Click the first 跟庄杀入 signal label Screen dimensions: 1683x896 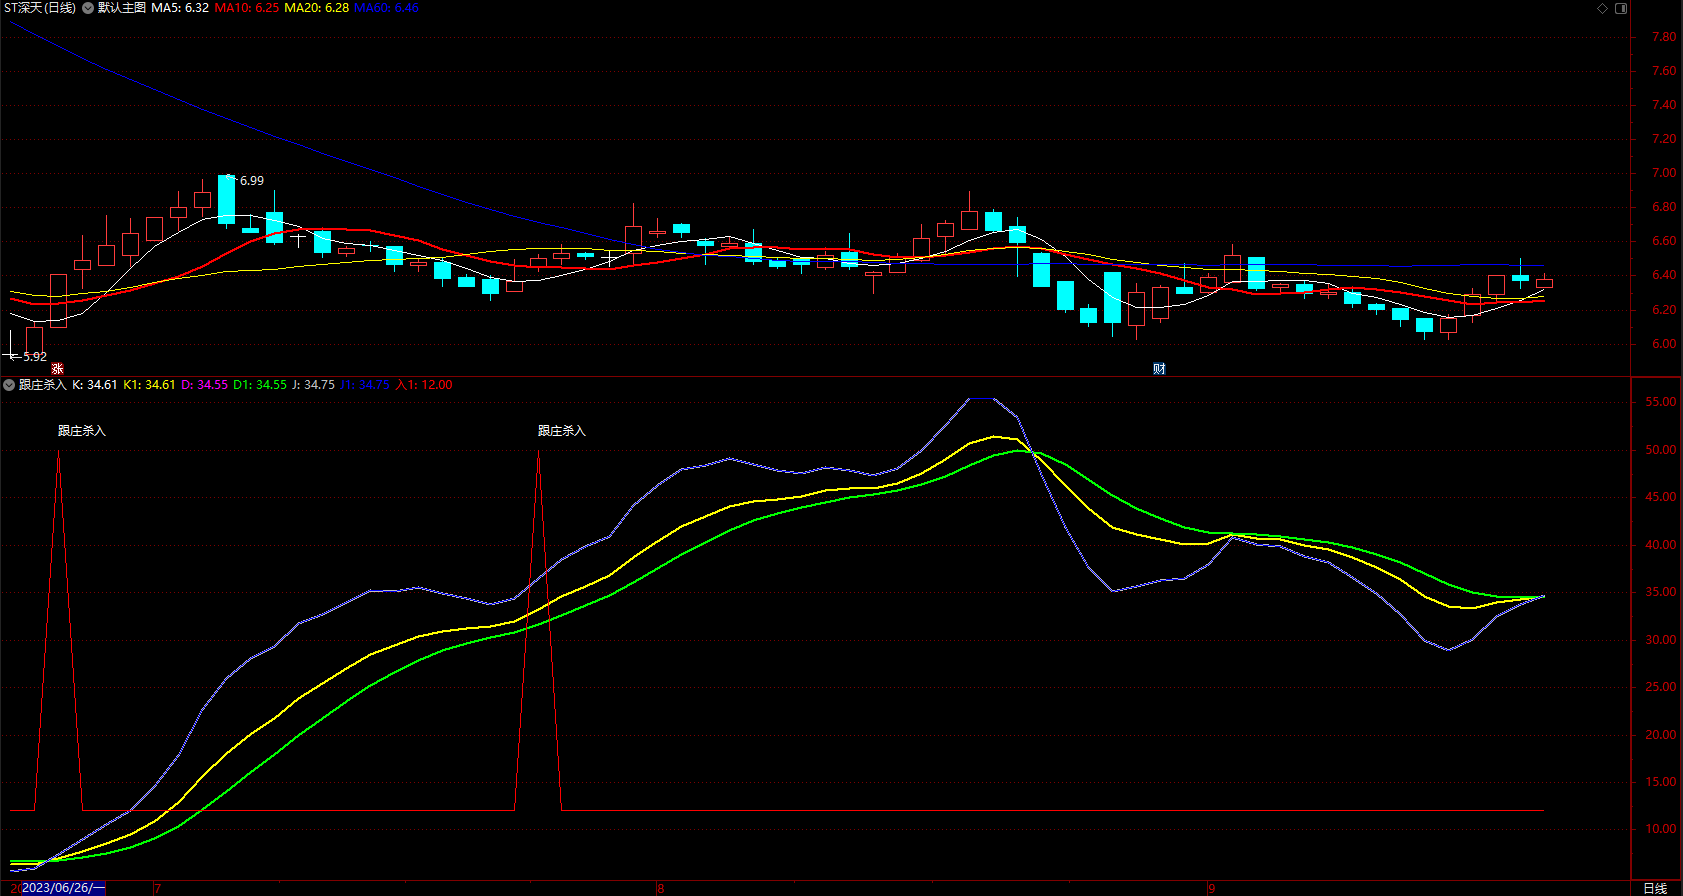tap(82, 431)
